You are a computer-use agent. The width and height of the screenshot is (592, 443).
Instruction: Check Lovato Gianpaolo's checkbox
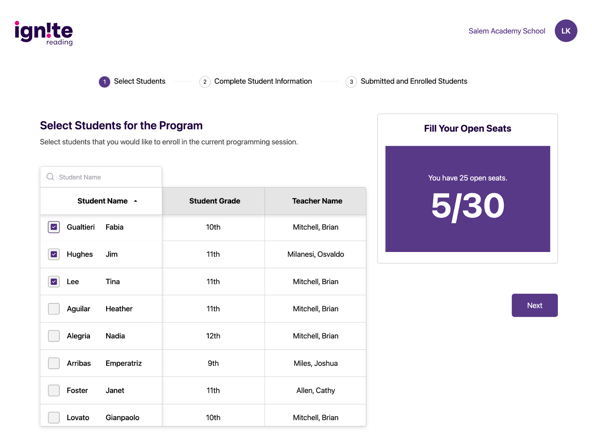[x=54, y=417]
